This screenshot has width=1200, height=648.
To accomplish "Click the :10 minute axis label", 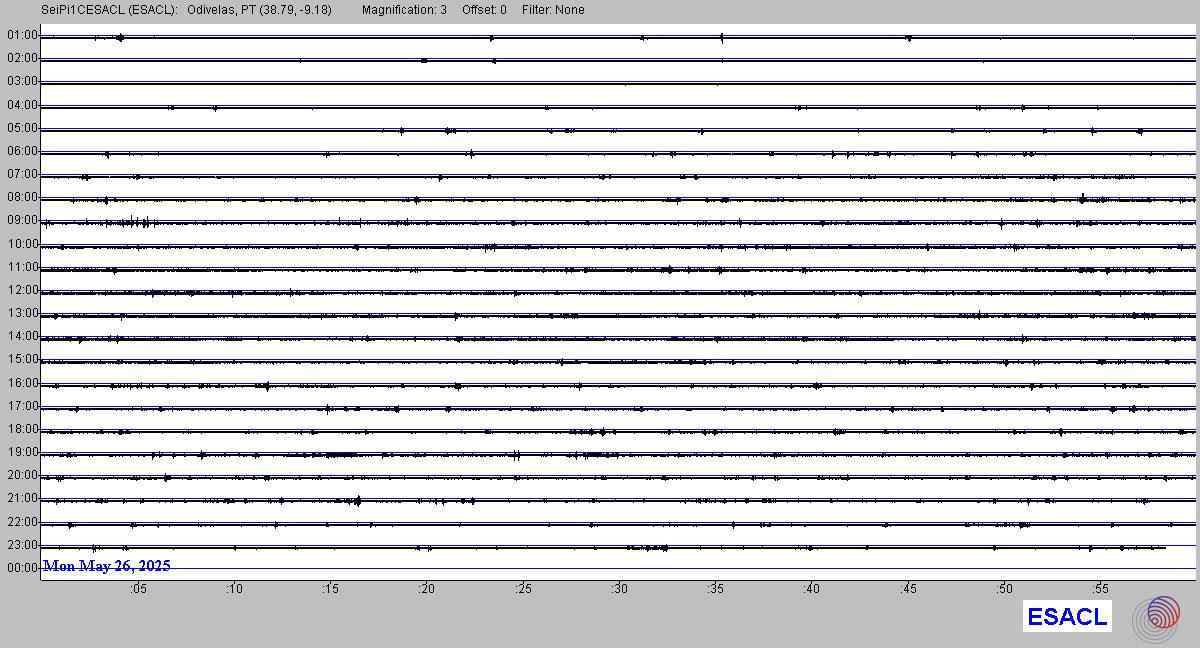I will [233, 589].
